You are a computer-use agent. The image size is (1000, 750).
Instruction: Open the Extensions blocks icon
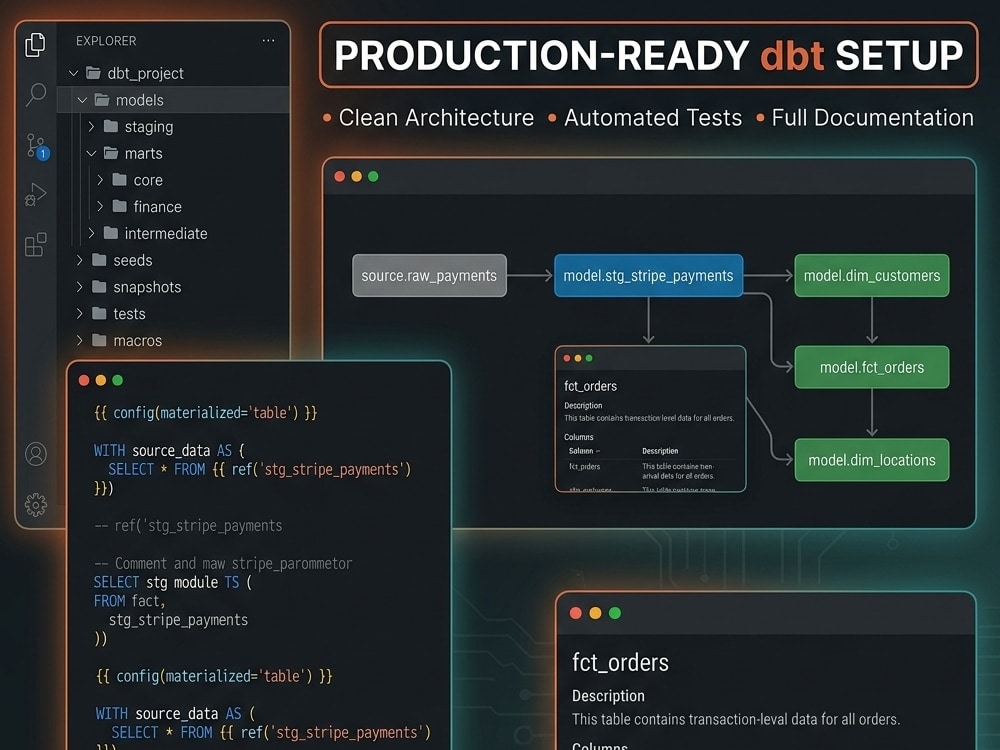pos(36,244)
